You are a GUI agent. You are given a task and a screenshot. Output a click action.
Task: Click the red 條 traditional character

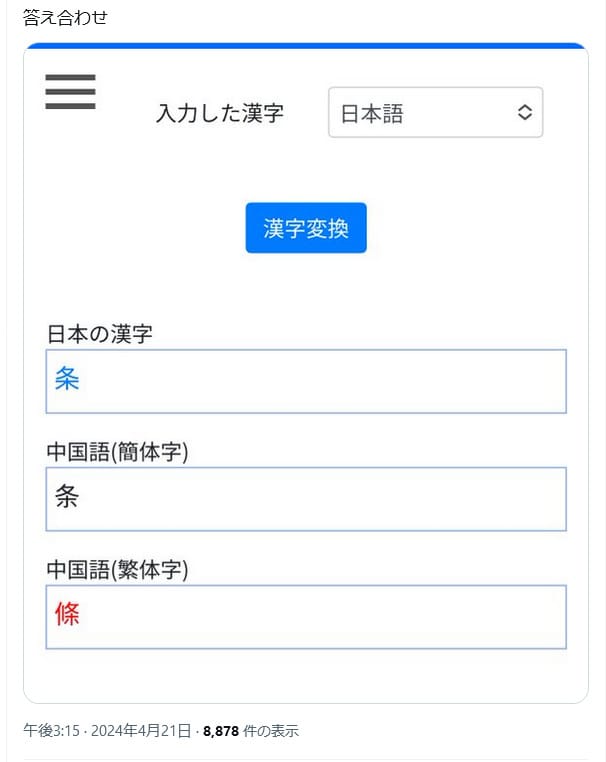click(x=67, y=614)
